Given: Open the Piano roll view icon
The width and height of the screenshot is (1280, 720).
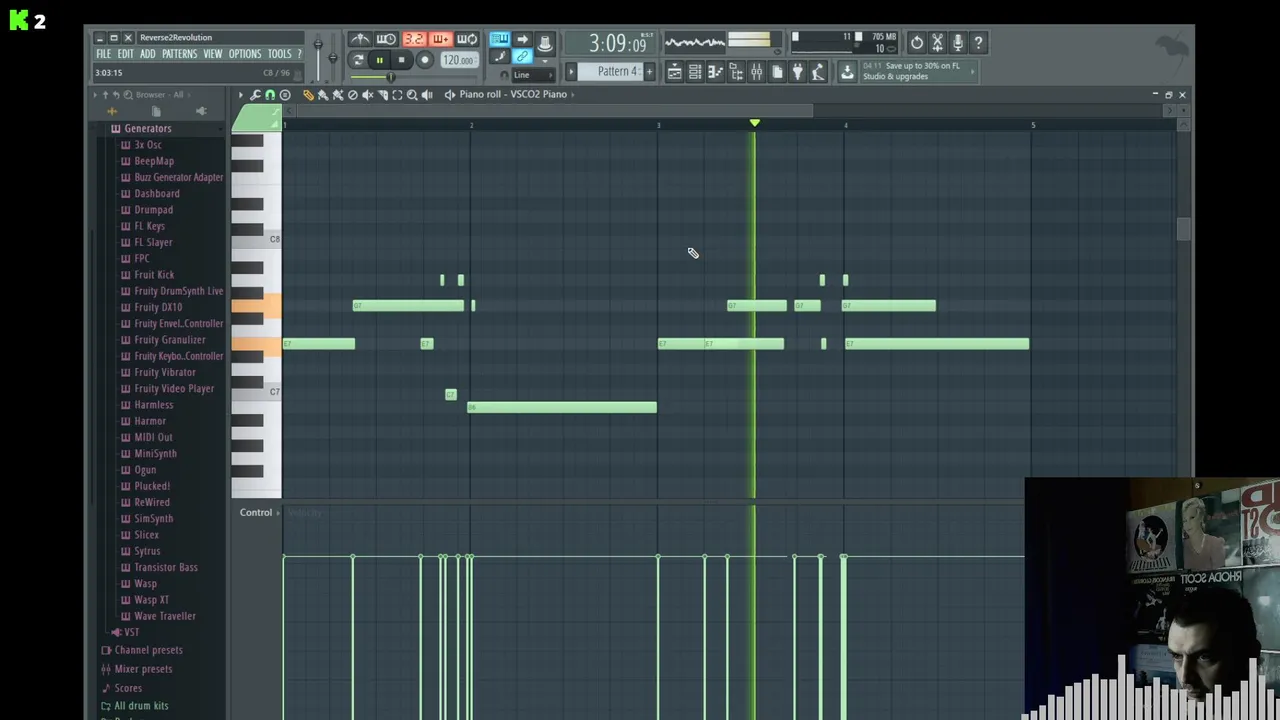Looking at the screenshot, I should click(715, 72).
